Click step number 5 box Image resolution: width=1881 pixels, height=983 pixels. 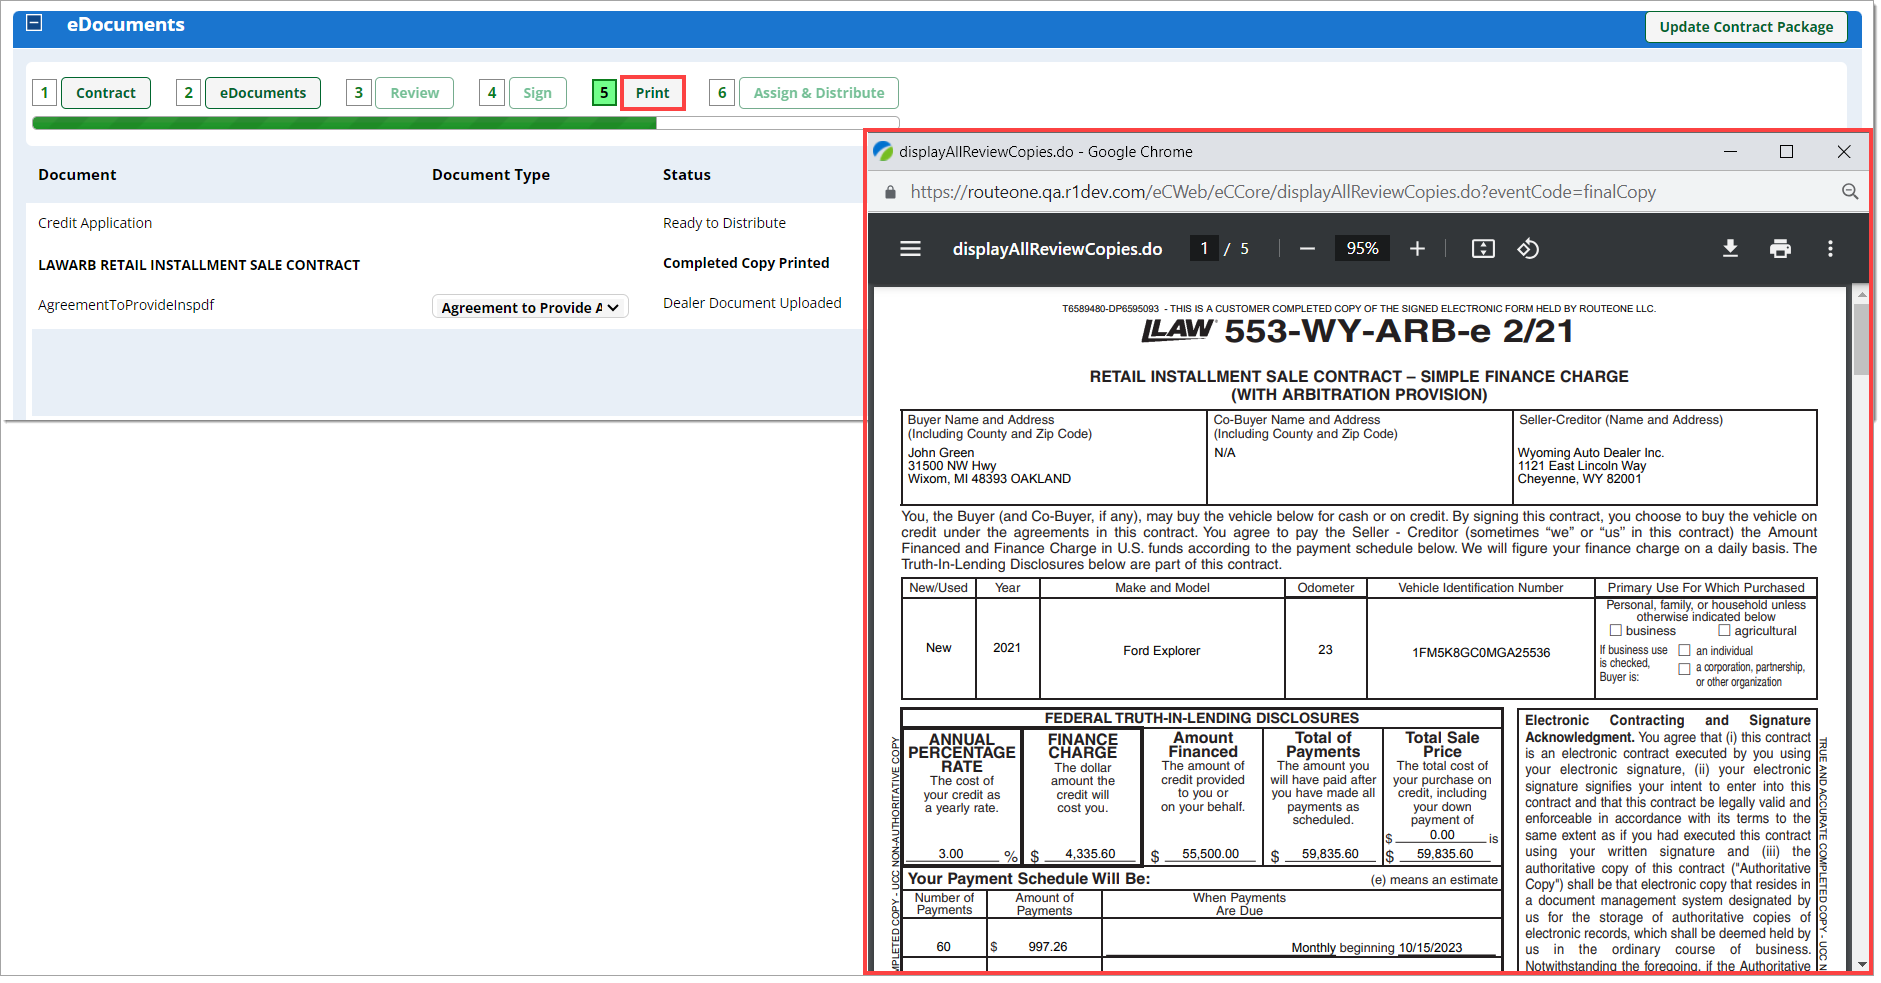click(x=604, y=93)
